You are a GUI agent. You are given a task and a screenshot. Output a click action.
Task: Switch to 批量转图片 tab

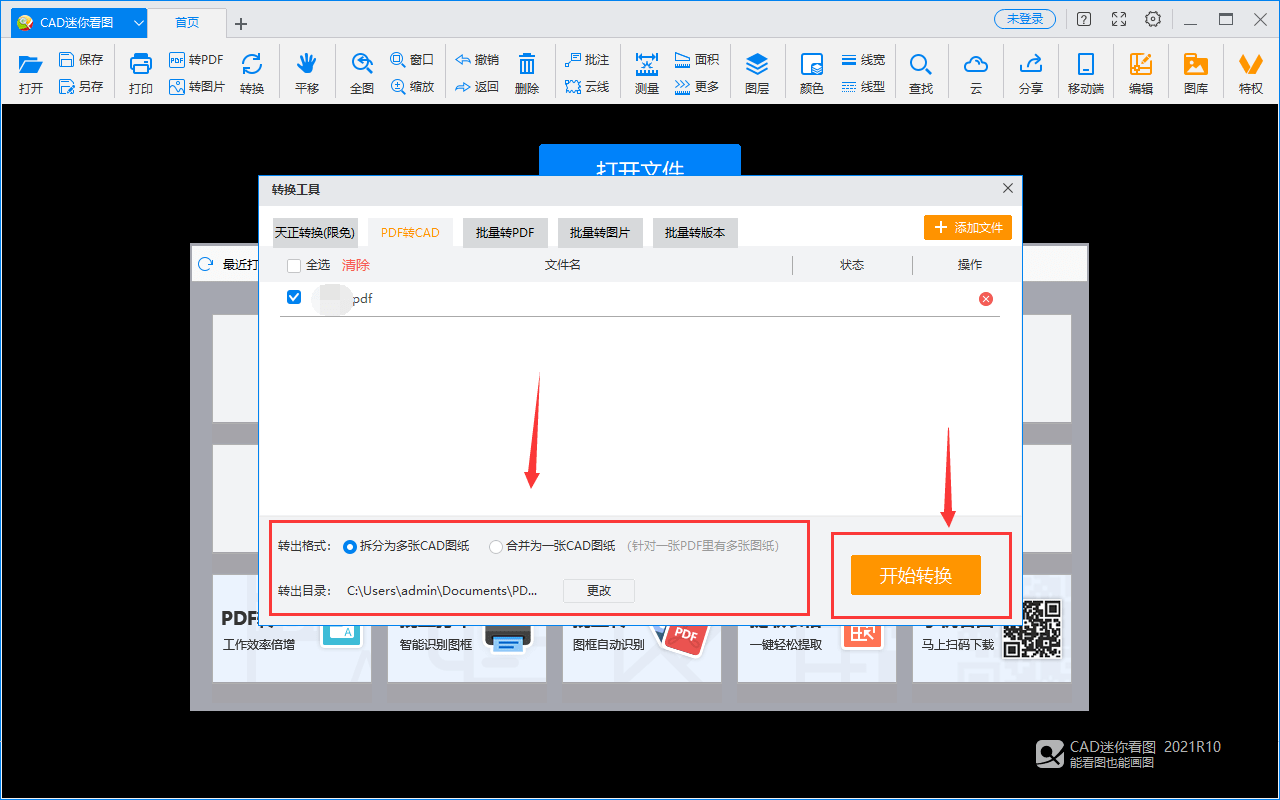tap(600, 232)
